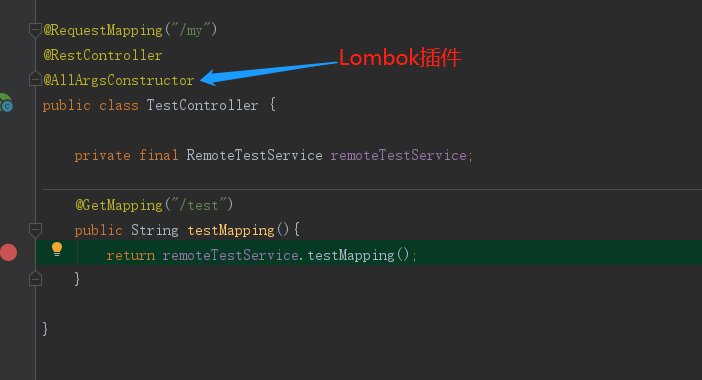Screen dimensions: 702x380
Task: Click the TestController class name
Action: (x=202, y=105)
